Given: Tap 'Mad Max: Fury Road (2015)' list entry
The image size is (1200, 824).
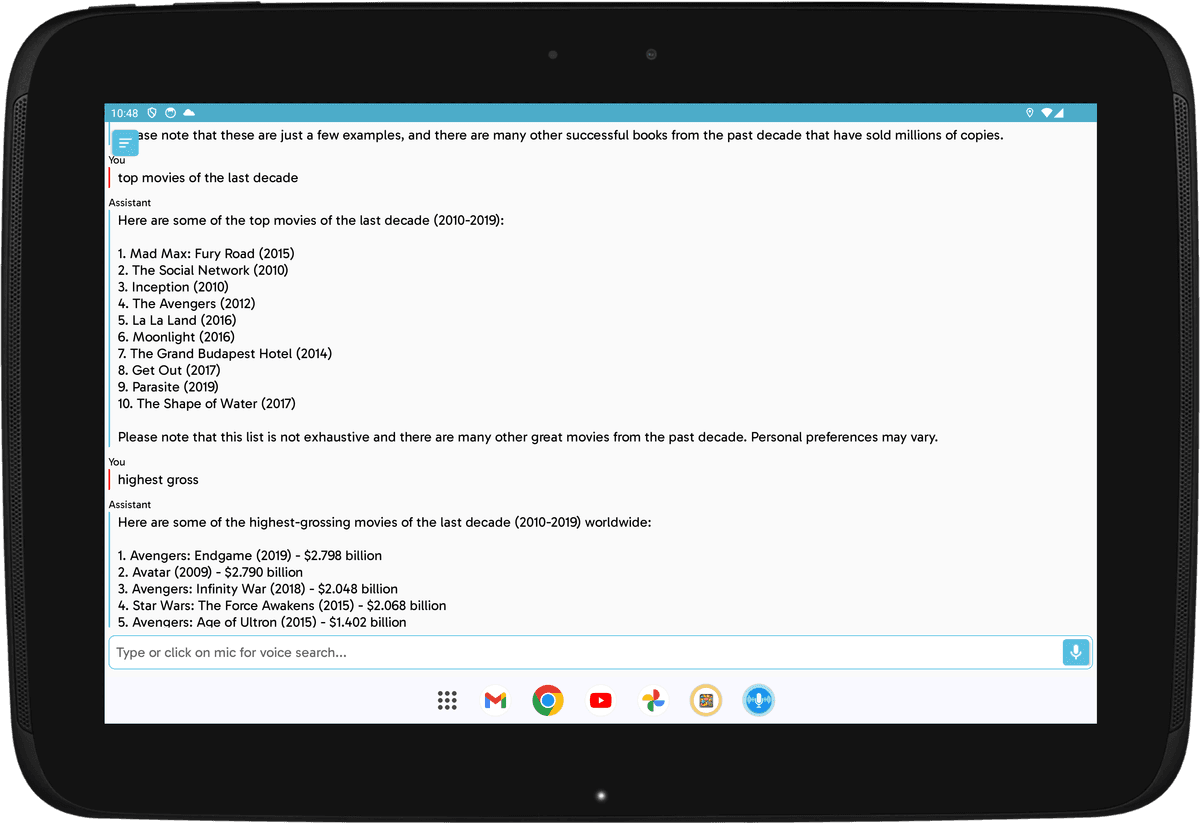Looking at the screenshot, I should (x=206, y=254).
